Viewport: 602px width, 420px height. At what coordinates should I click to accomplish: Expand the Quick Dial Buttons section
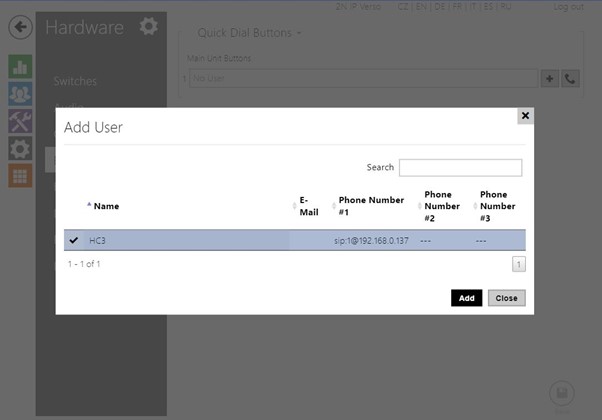250,33
